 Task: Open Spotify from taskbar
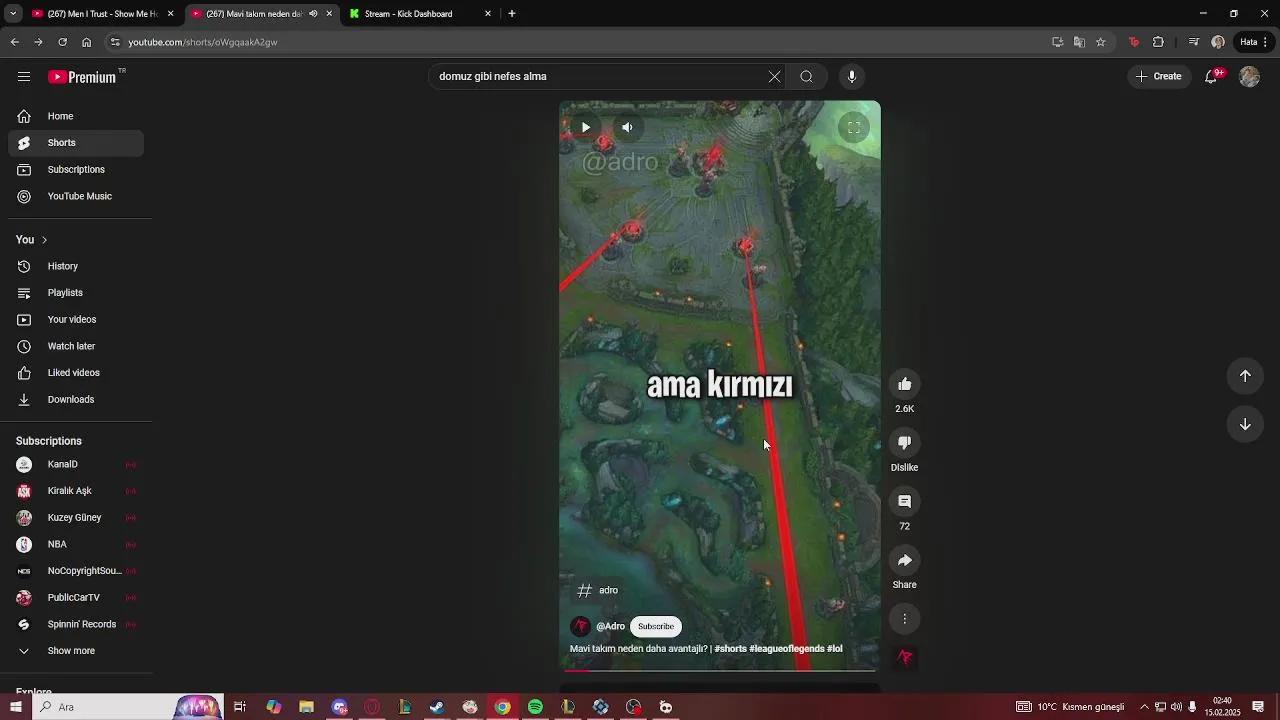(535, 707)
